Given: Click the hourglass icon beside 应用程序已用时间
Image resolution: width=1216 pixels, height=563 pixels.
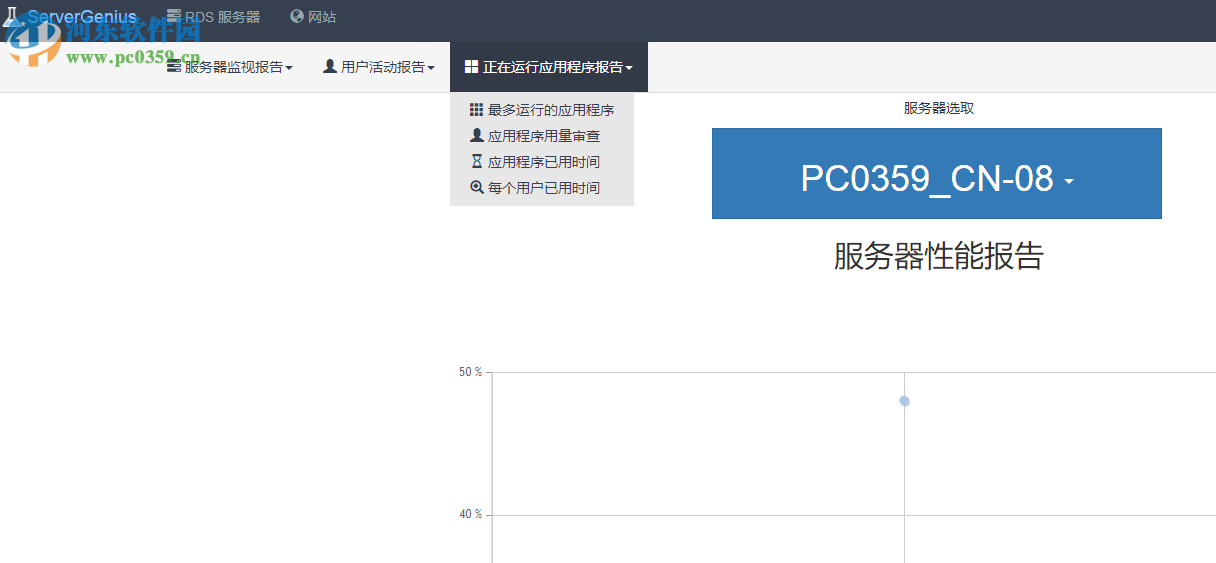Looking at the screenshot, I should [x=477, y=161].
